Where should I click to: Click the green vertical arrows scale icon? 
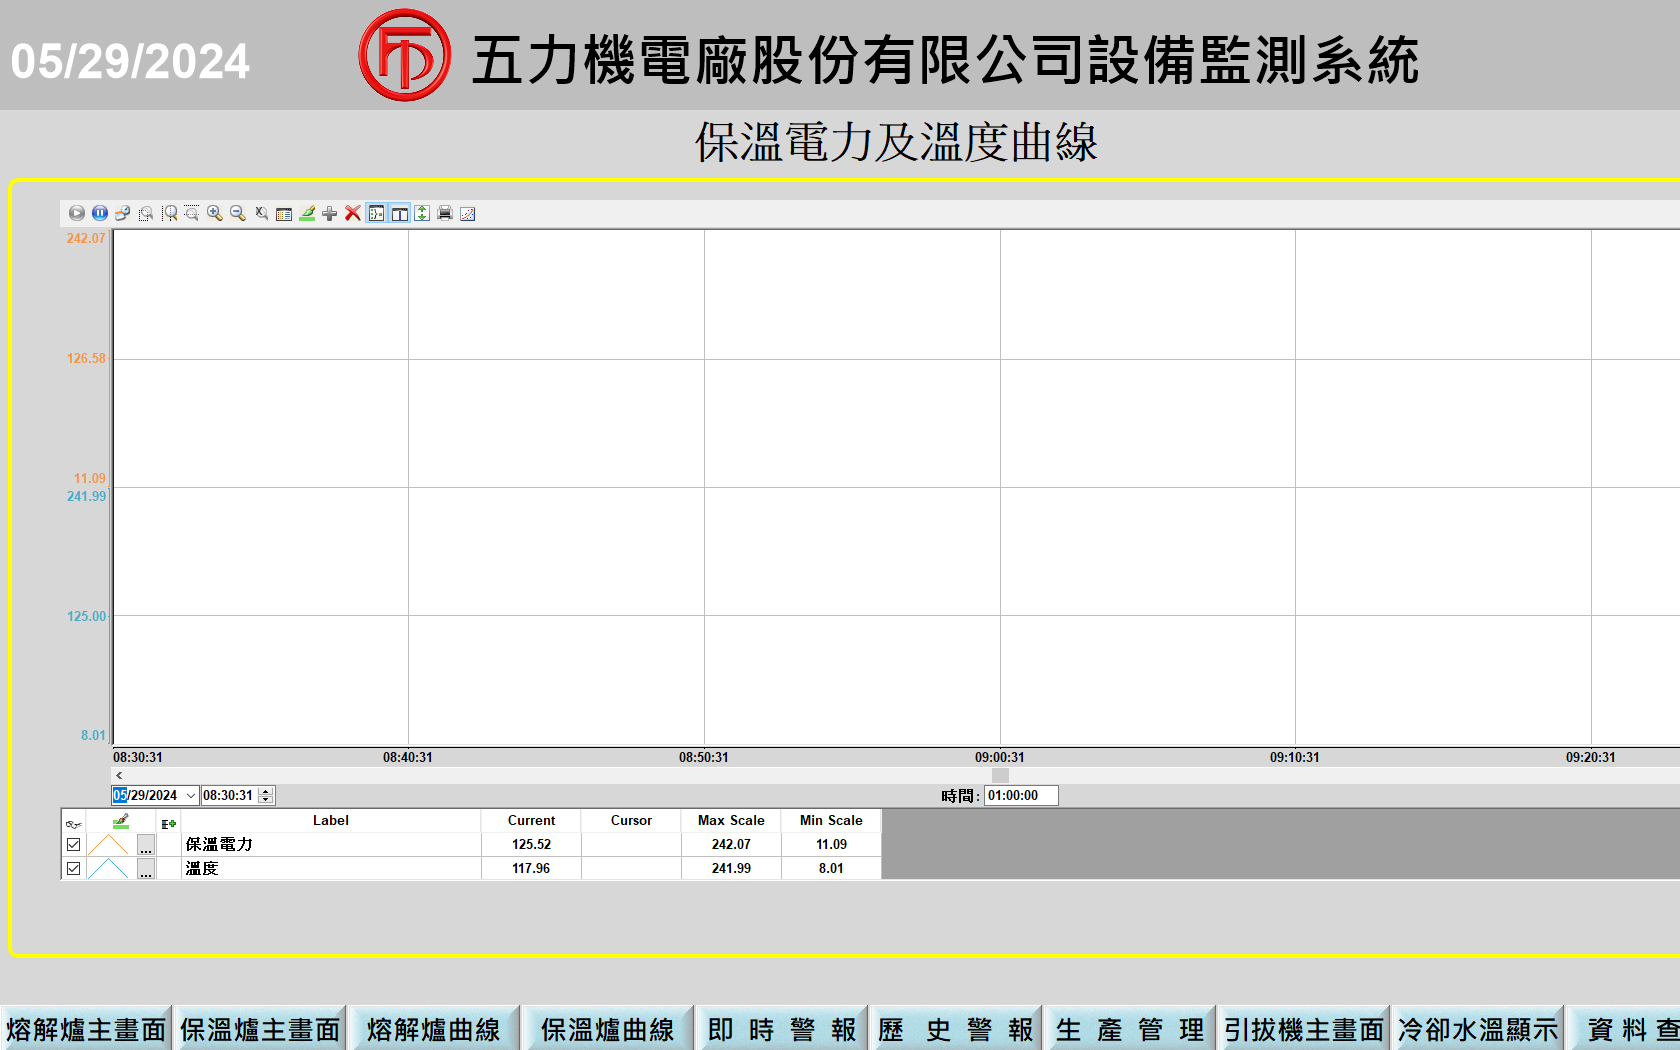pos(422,213)
